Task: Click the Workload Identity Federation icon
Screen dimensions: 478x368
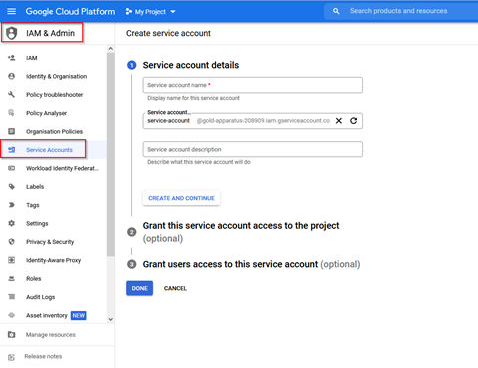Action: click(x=12, y=168)
